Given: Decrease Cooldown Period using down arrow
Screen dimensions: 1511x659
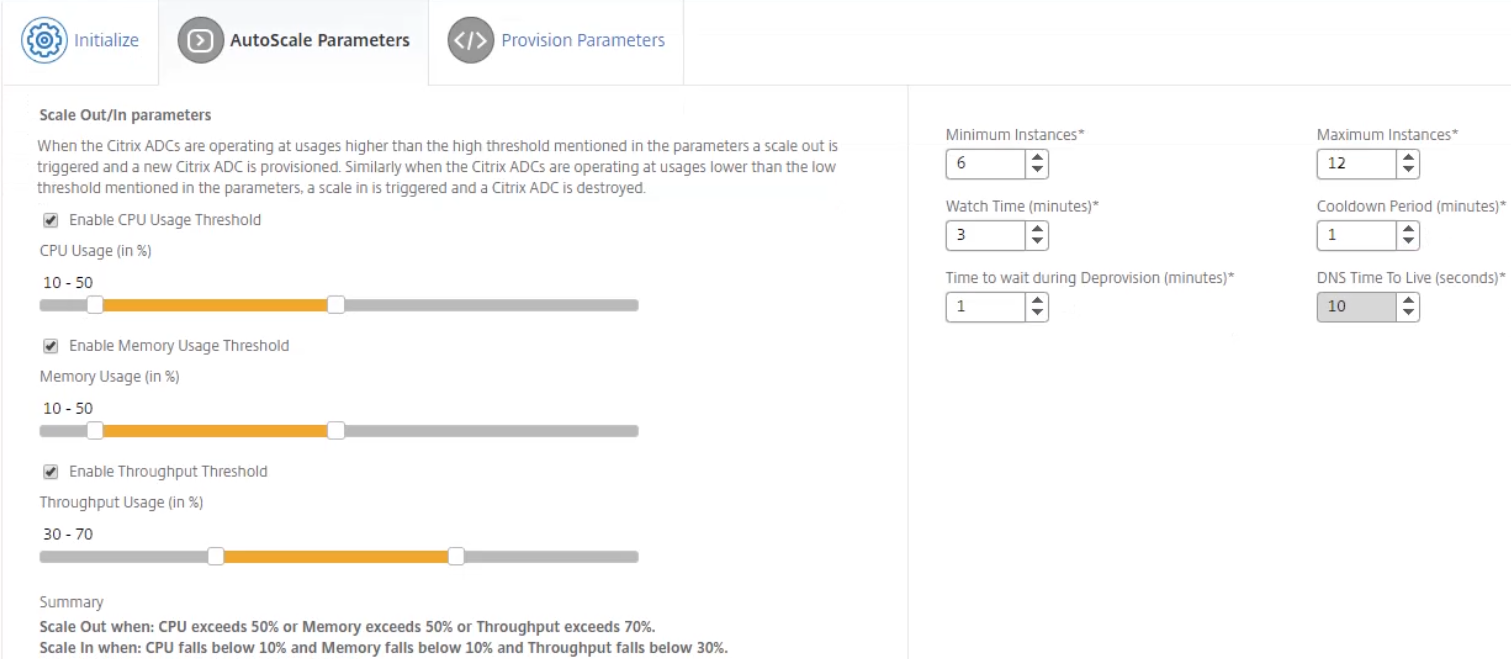Looking at the screenshot, I should (1408, 242).
